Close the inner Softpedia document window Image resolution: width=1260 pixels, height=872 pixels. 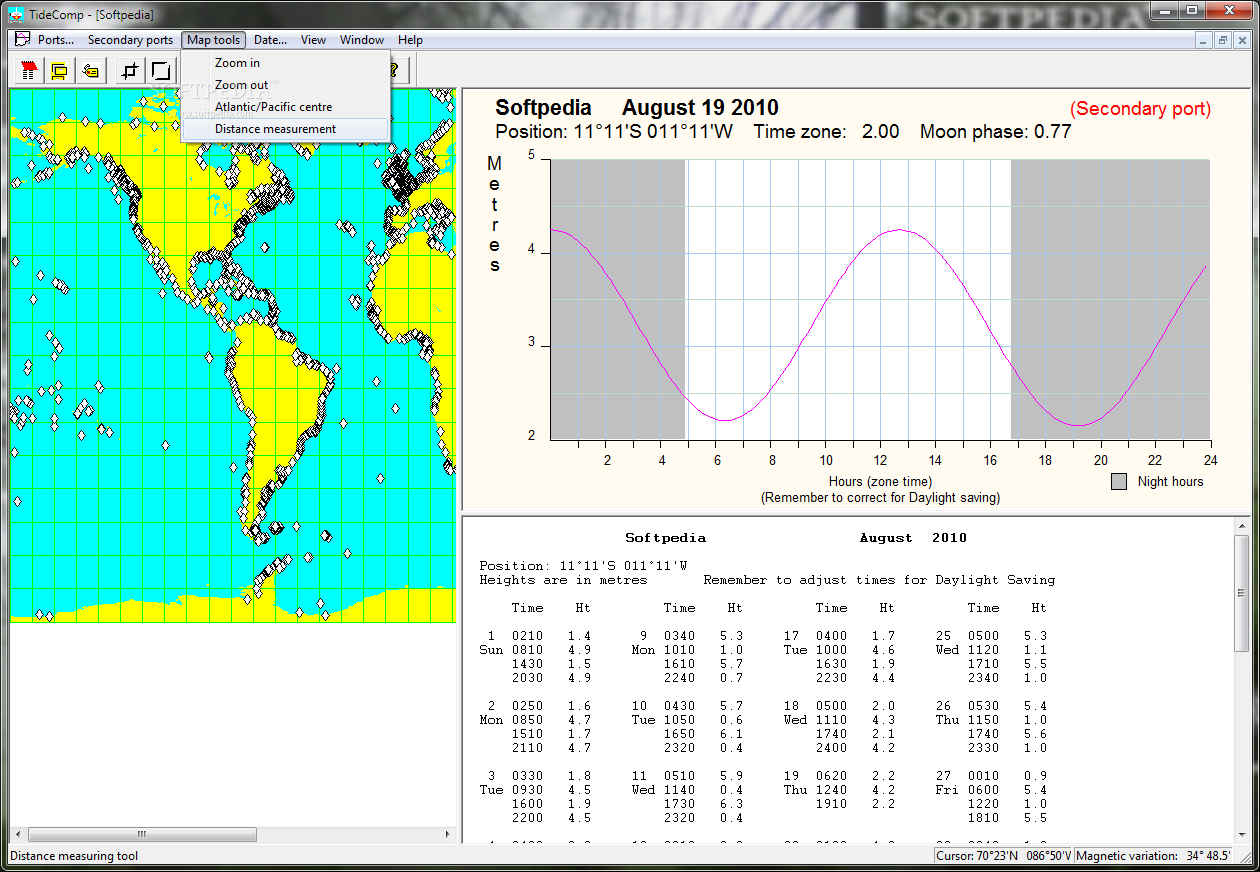point(1241,40)
